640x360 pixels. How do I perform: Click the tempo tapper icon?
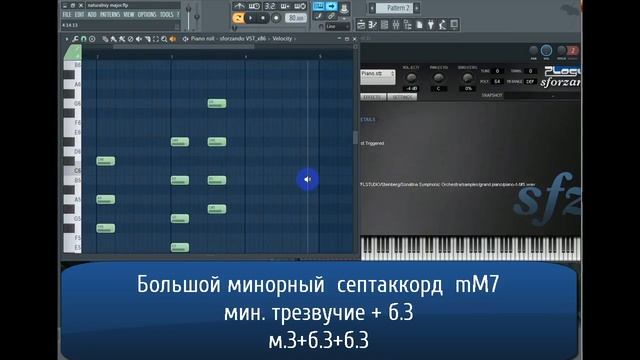pos(442,25)
